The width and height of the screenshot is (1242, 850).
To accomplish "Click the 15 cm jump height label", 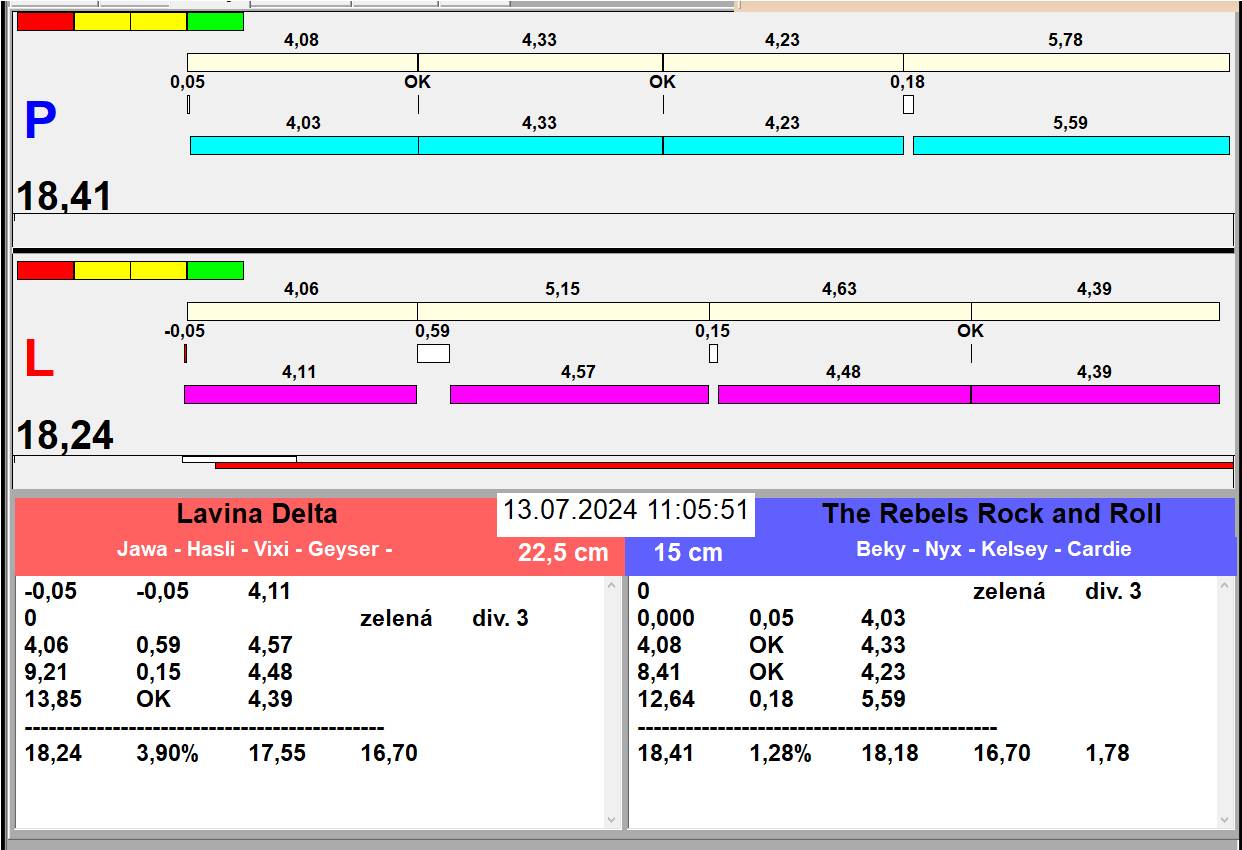I will click(x=688, y=553).
